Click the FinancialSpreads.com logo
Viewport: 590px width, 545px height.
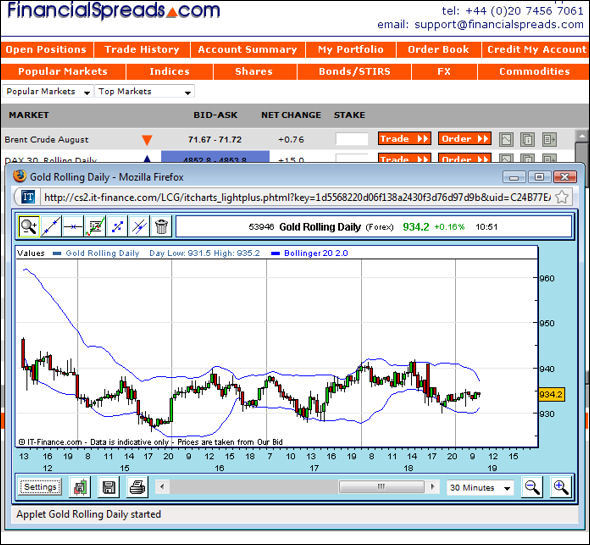(114, 11)
